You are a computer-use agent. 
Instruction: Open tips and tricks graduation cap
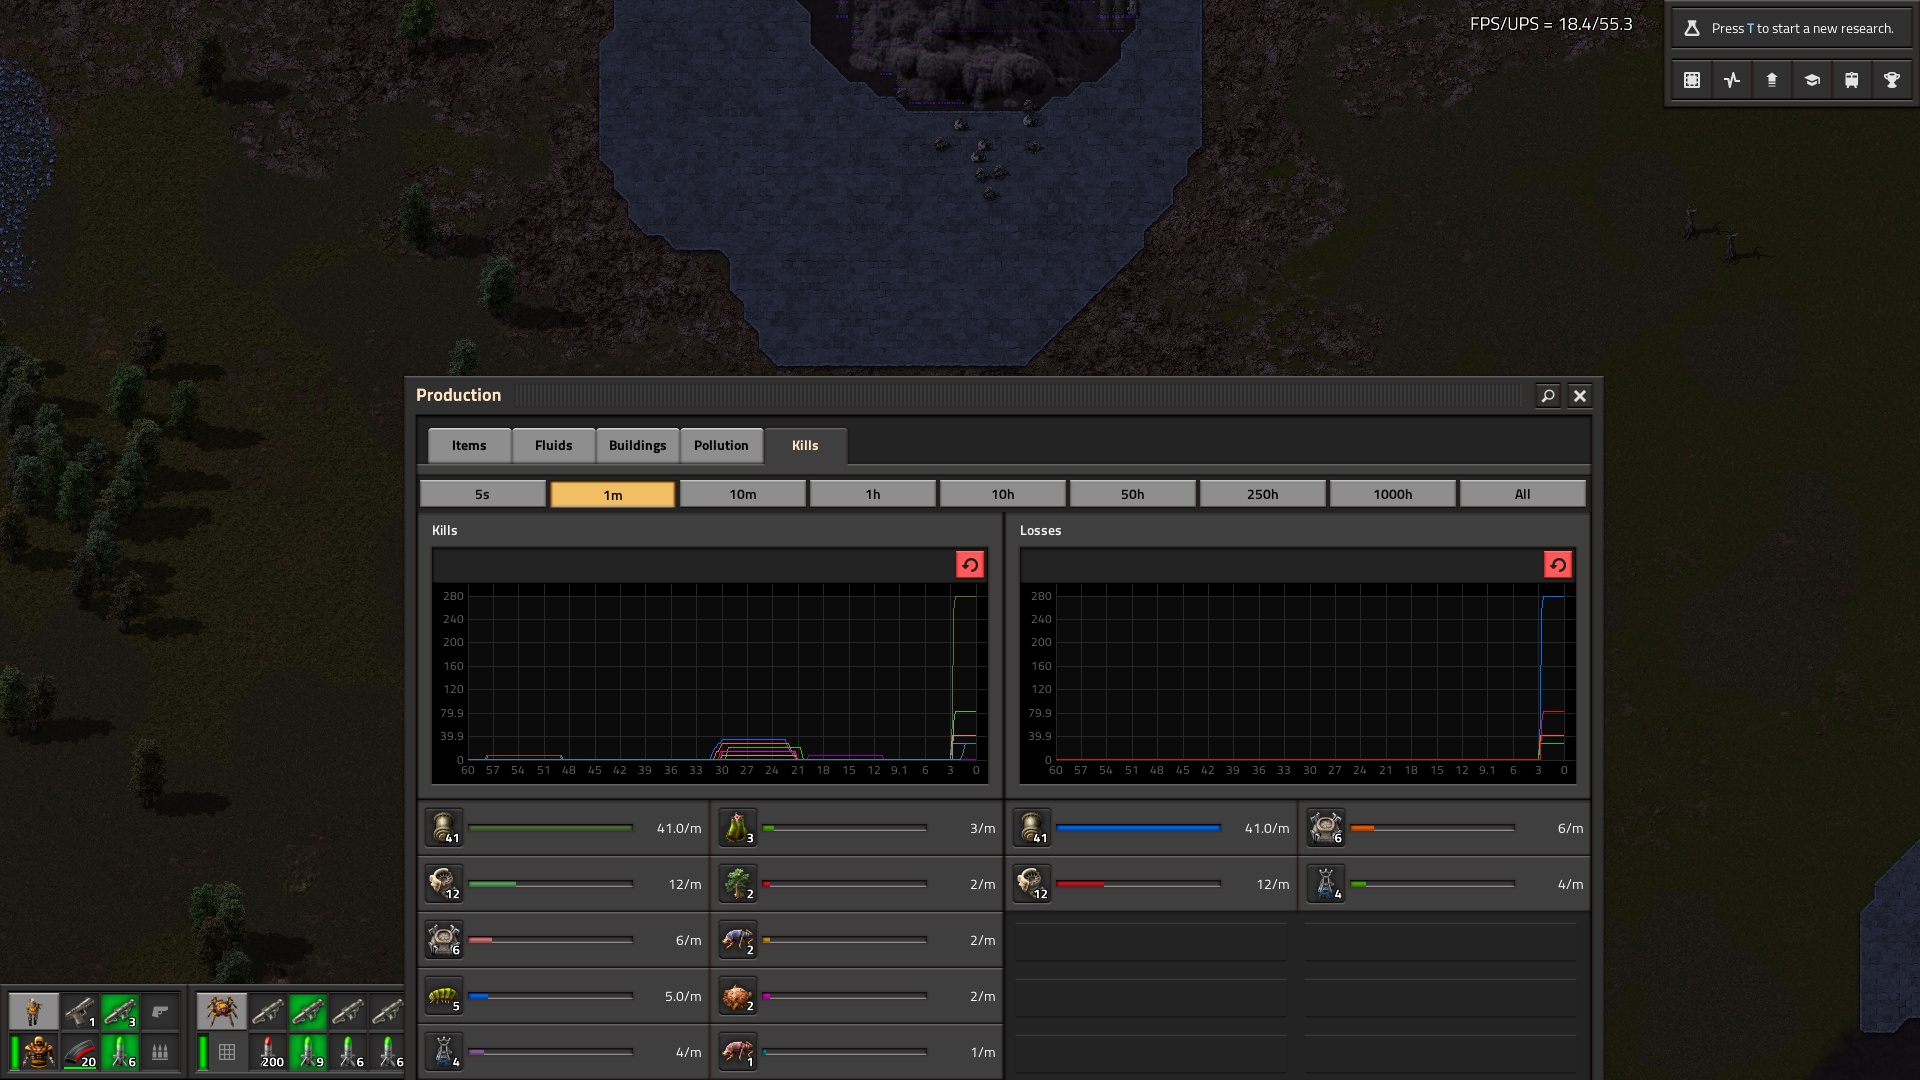point(1812,80)
